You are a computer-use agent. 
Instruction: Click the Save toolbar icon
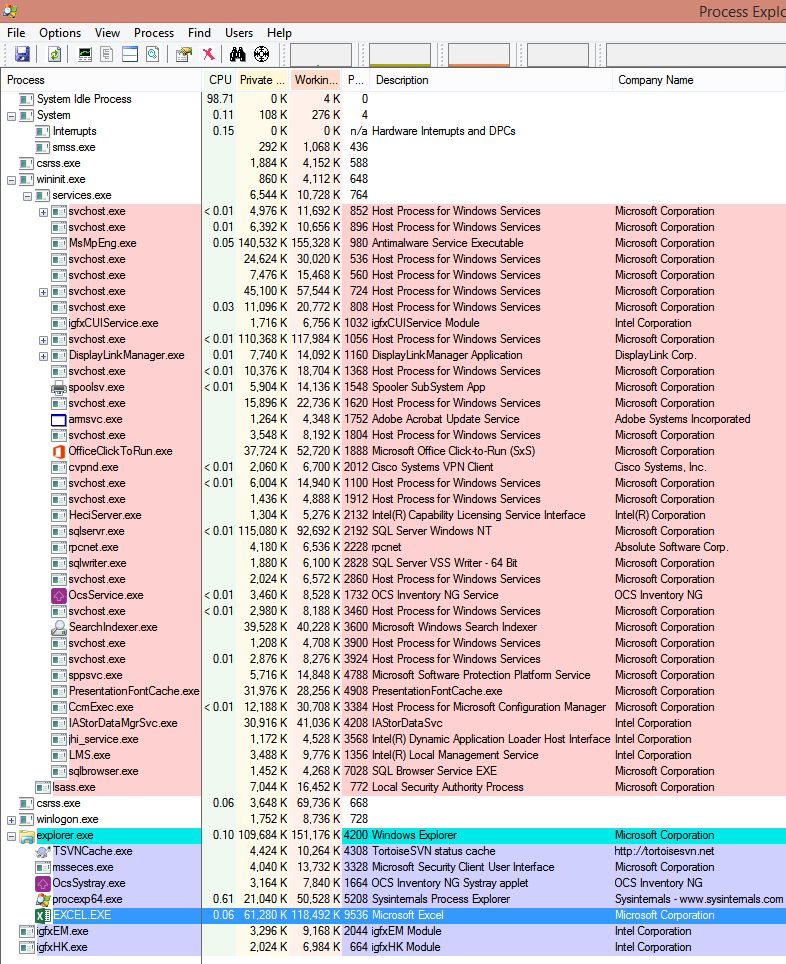22,54
